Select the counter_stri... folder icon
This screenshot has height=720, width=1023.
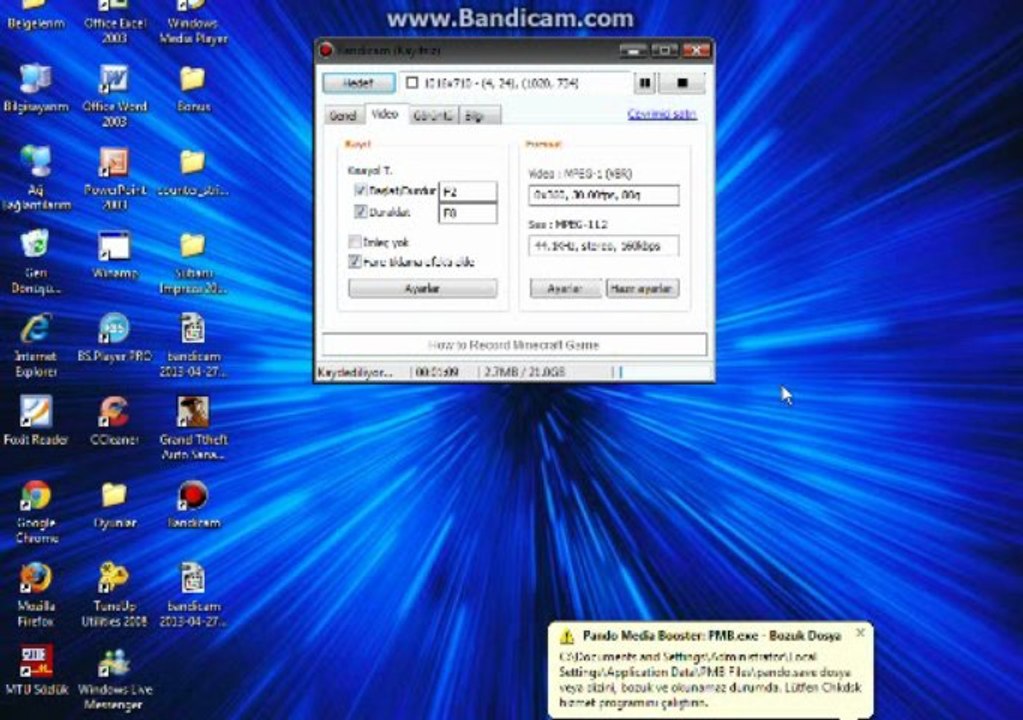(192, 162)
